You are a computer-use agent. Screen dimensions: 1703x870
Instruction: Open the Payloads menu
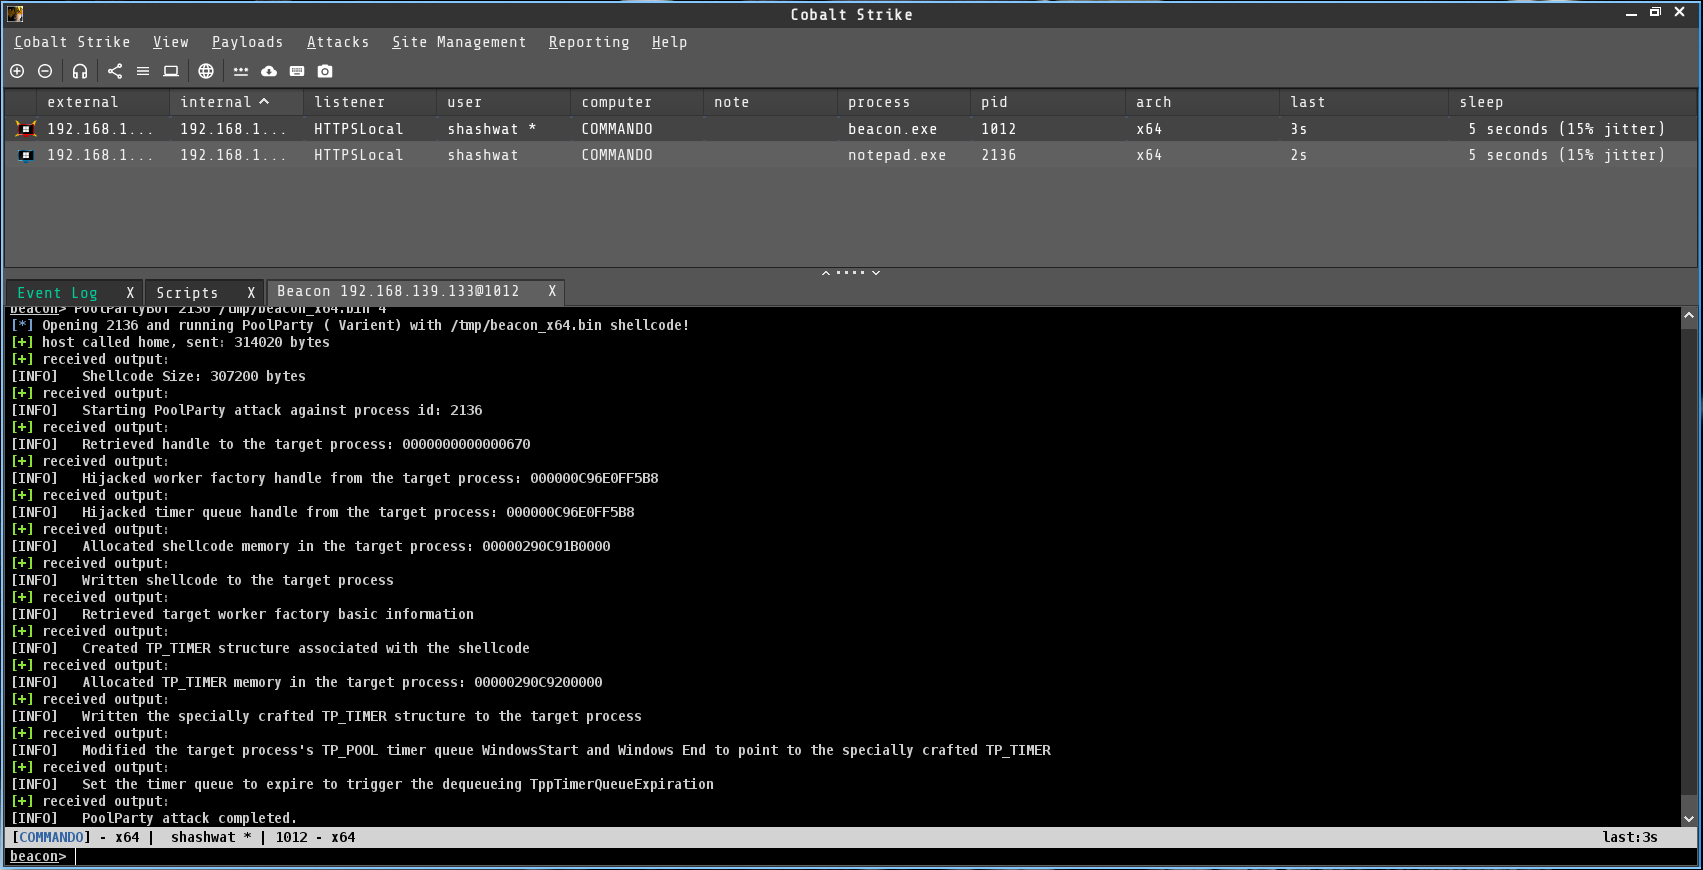[x=247, y=42]
